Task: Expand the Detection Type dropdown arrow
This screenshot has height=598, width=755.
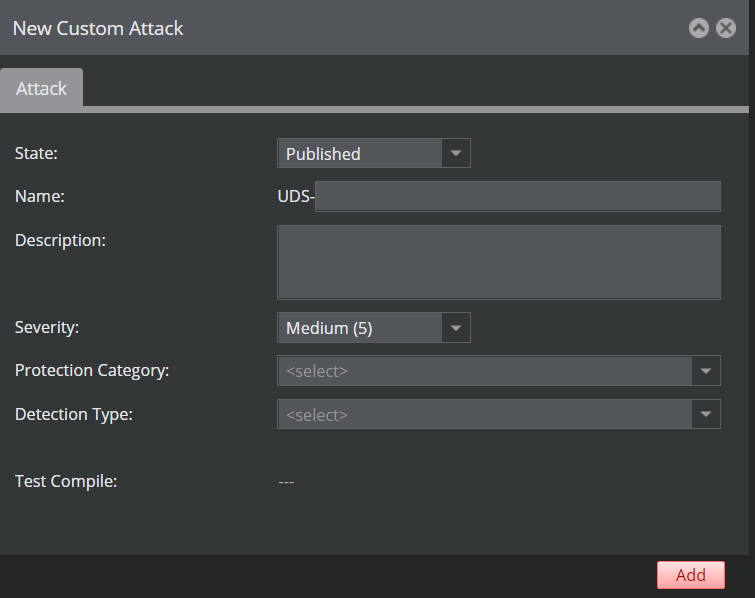Action: [x=706, y=414]
